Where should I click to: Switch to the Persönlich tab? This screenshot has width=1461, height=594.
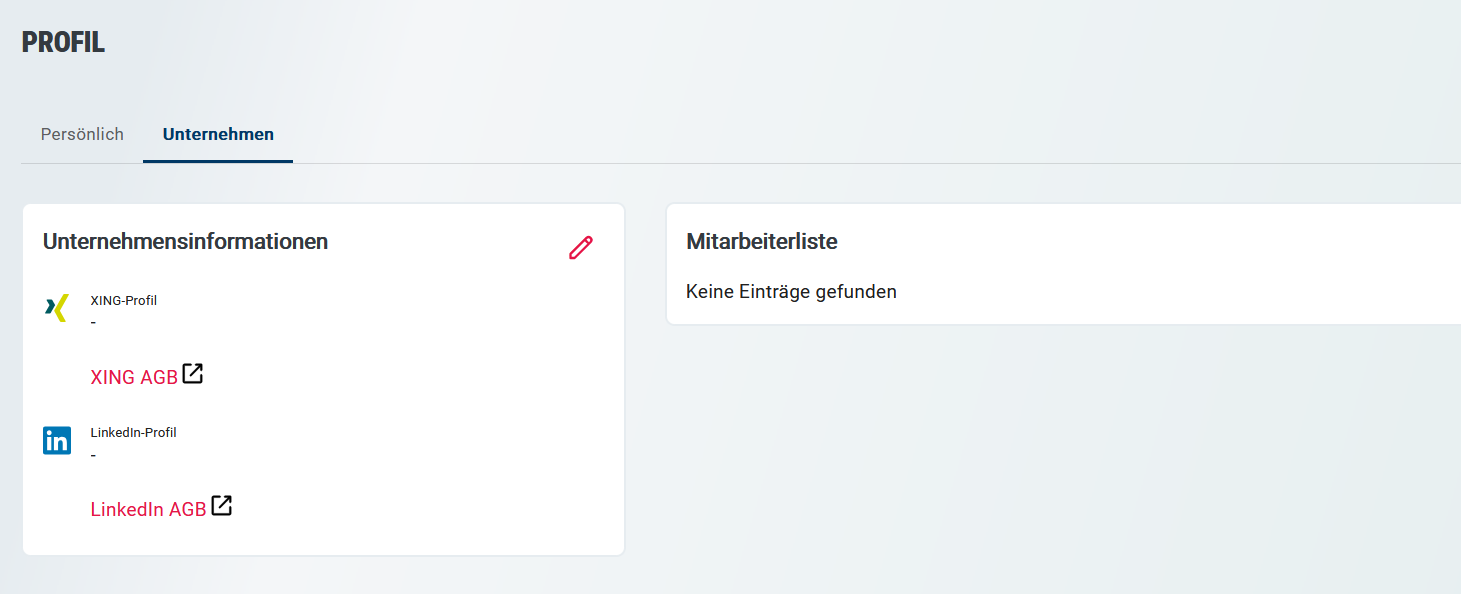click(x=81, y=133)
